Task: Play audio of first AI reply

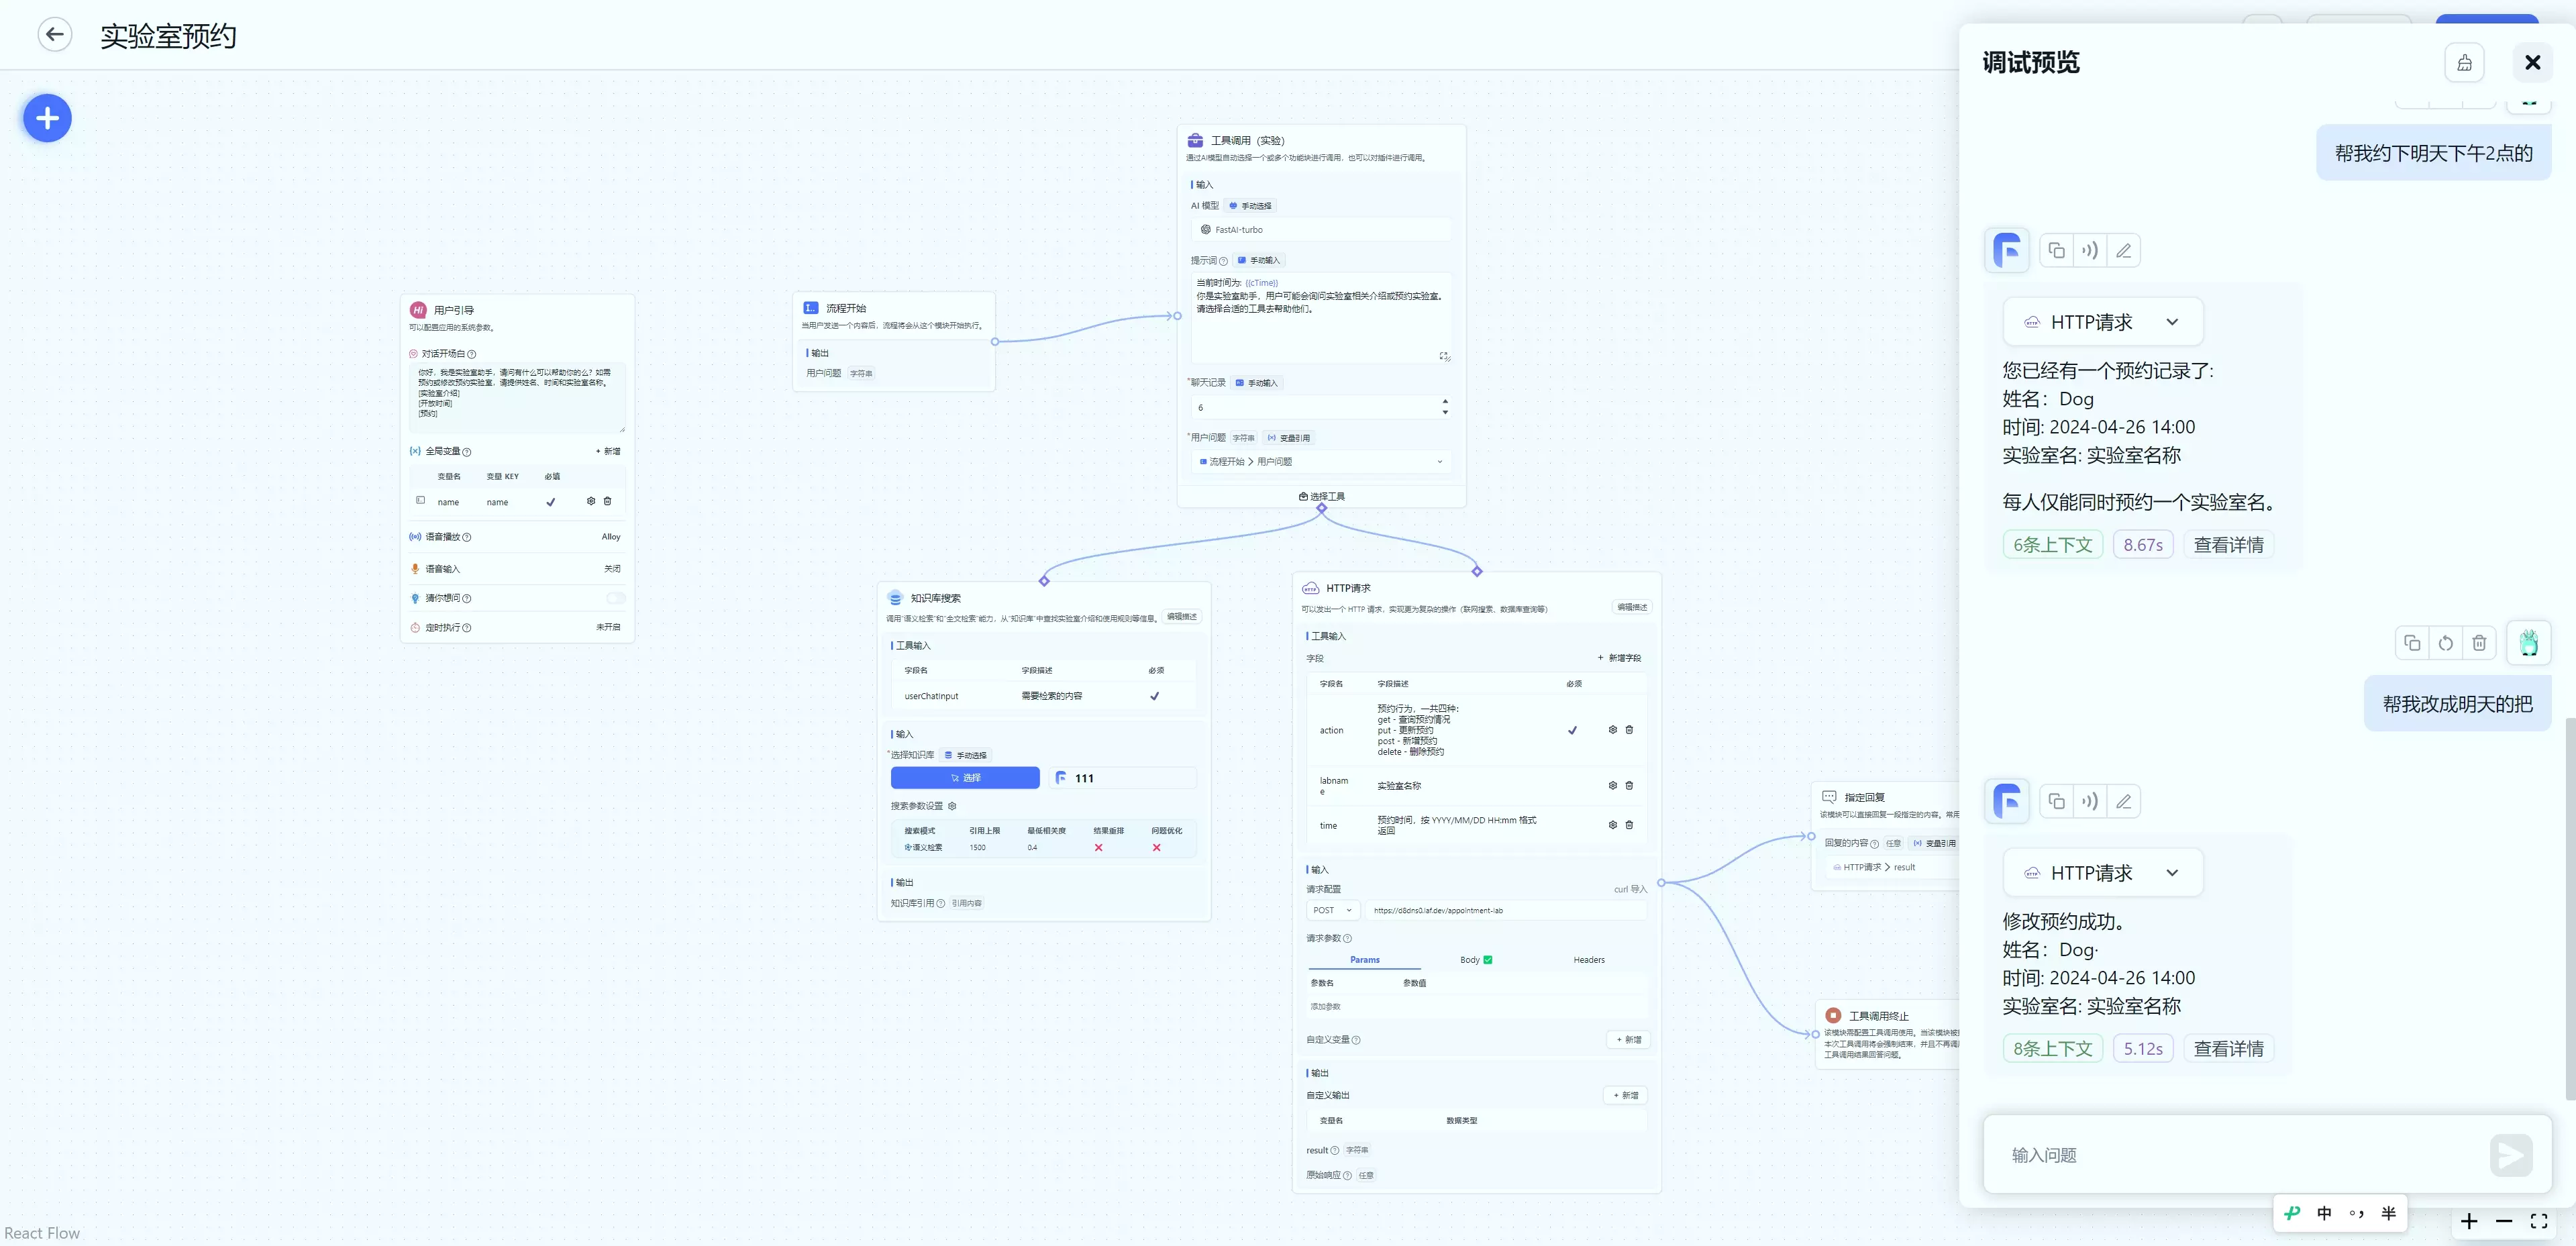Action: [x=2090, y=251]
